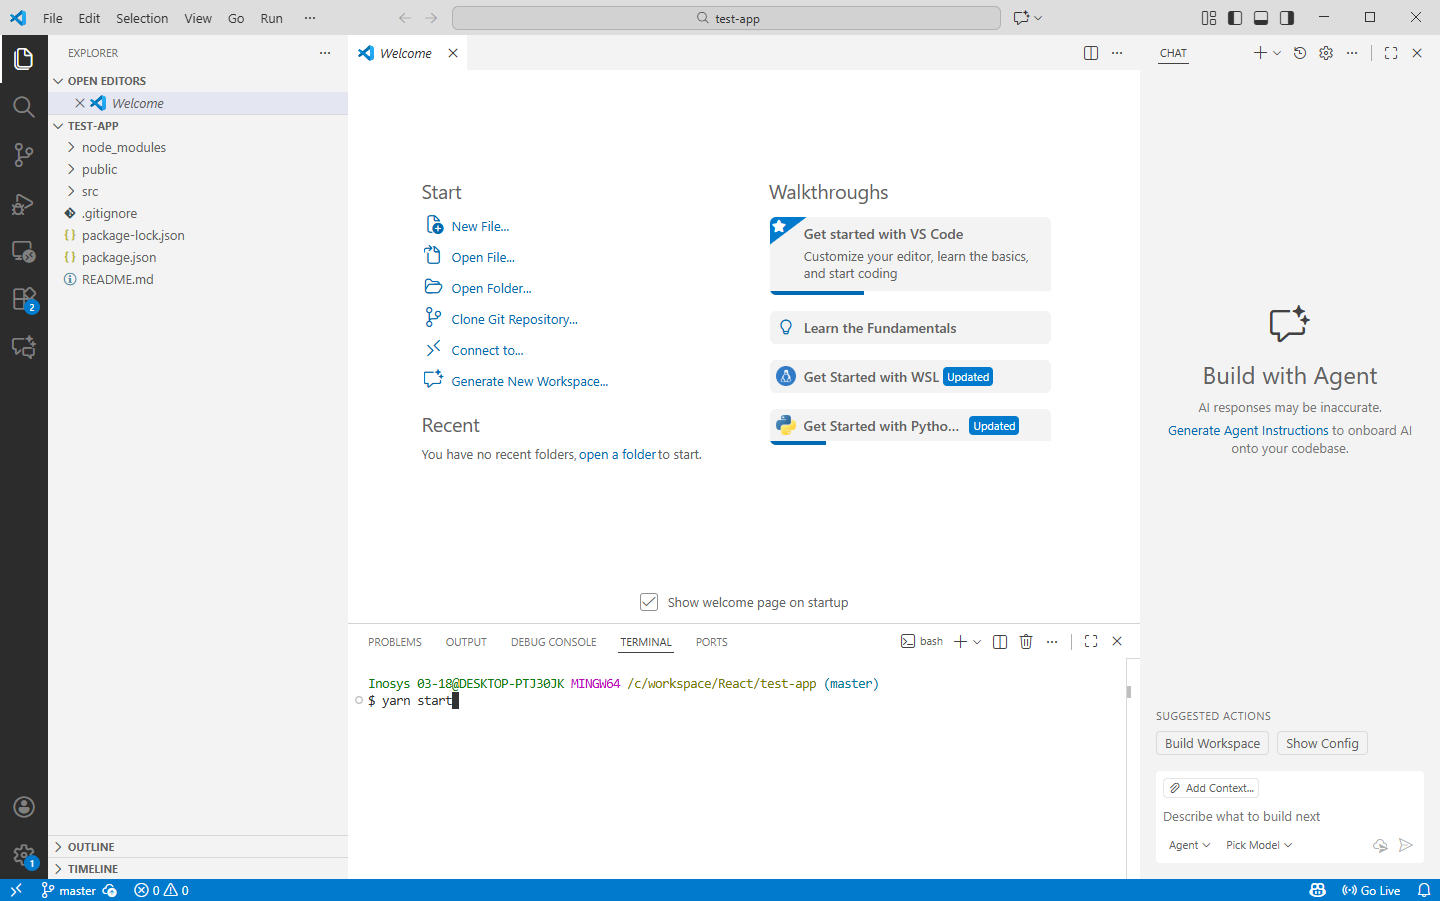Open the package.json file
The width and height of the screenshot is (1440, 901).
click(198, 257)
